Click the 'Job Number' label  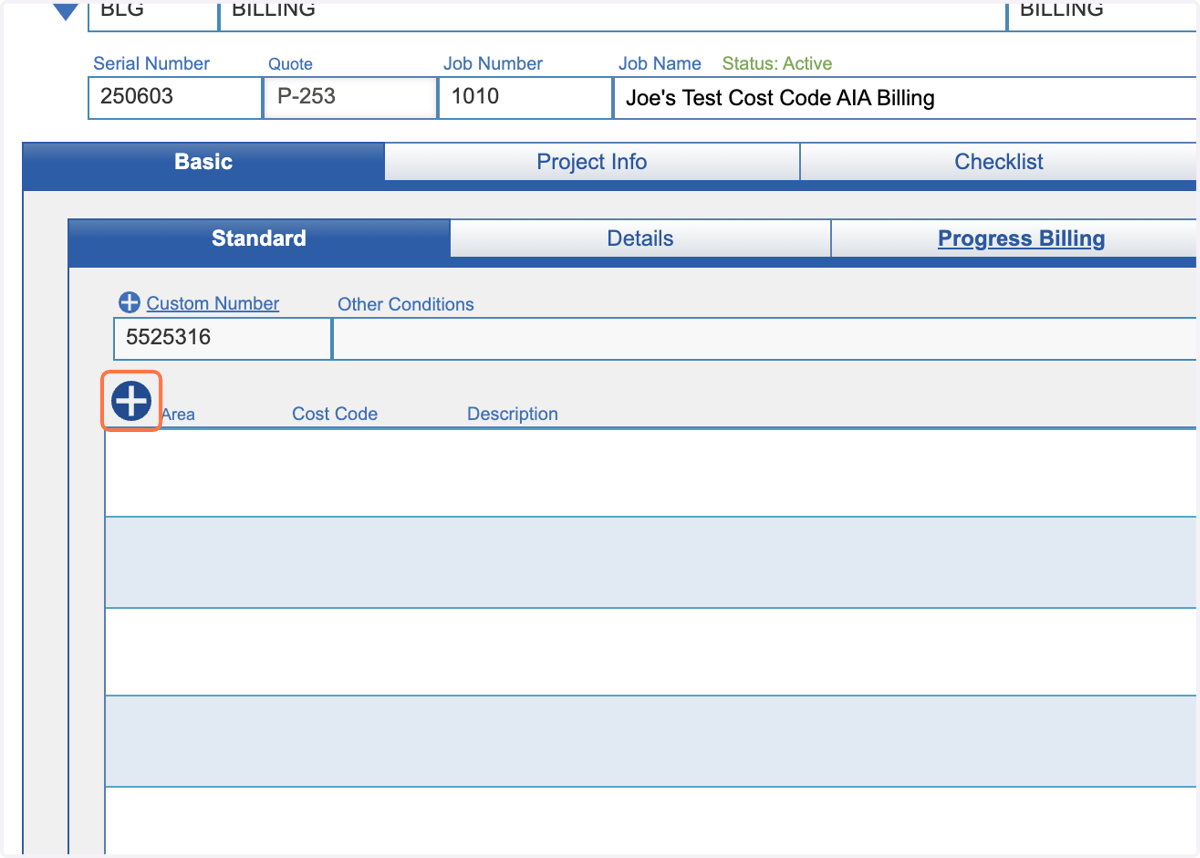pyautogui.click(x=493, y=64)
